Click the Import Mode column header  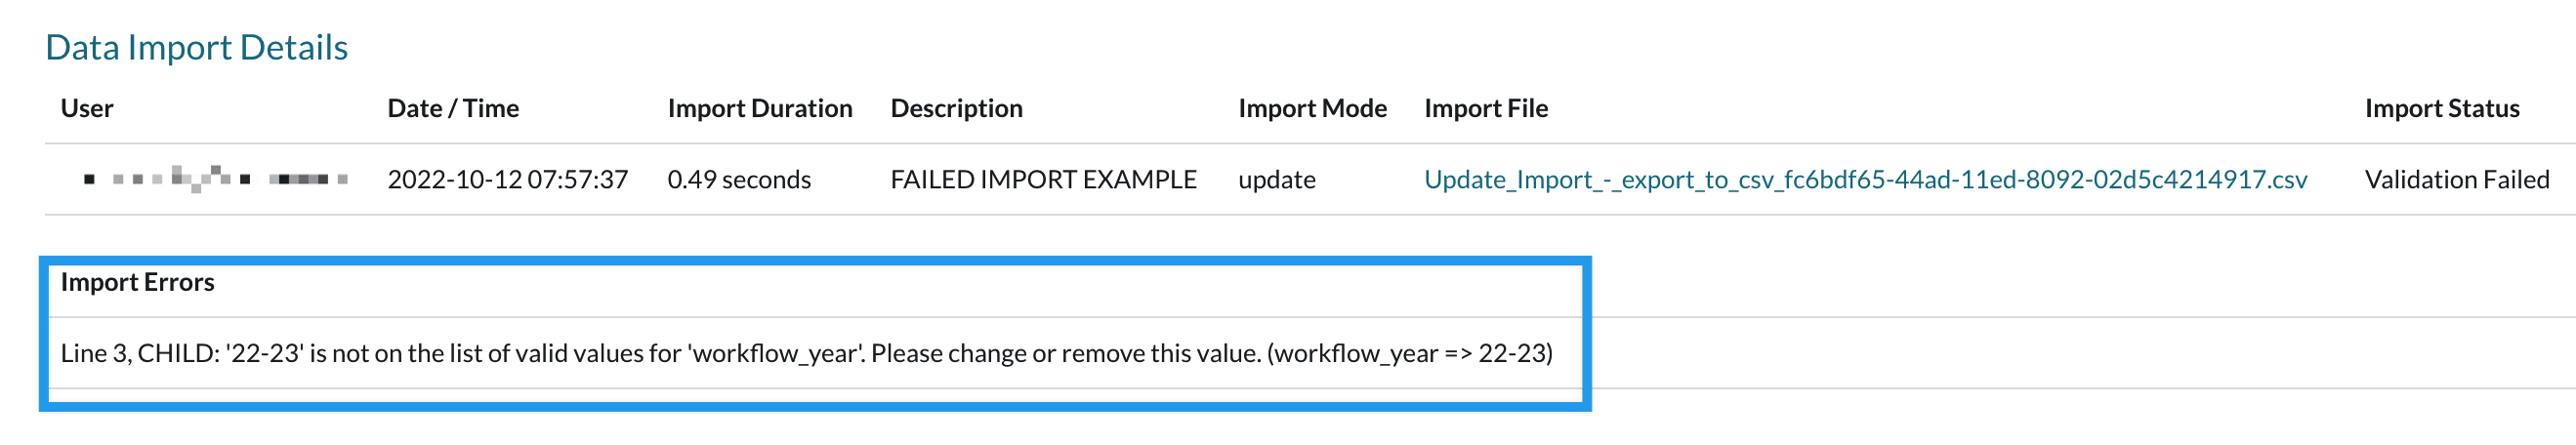1312,108
